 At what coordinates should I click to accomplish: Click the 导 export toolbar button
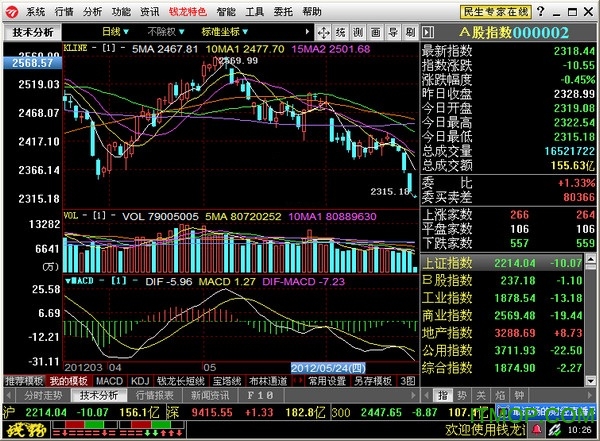coord(393,32)
